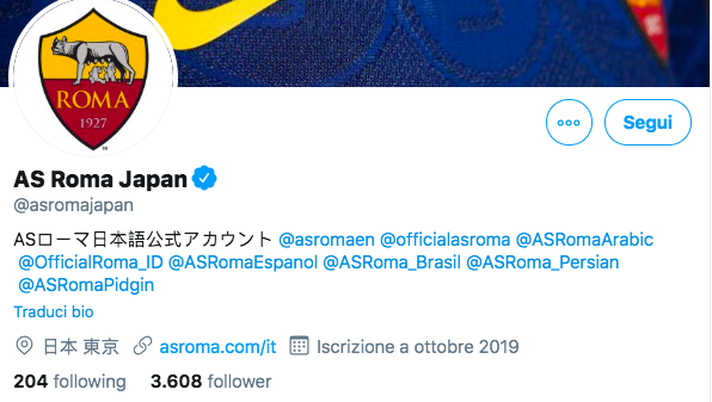Open the asroma.com/it website link
The image size is (712, 402).
(x=217, y=347)
